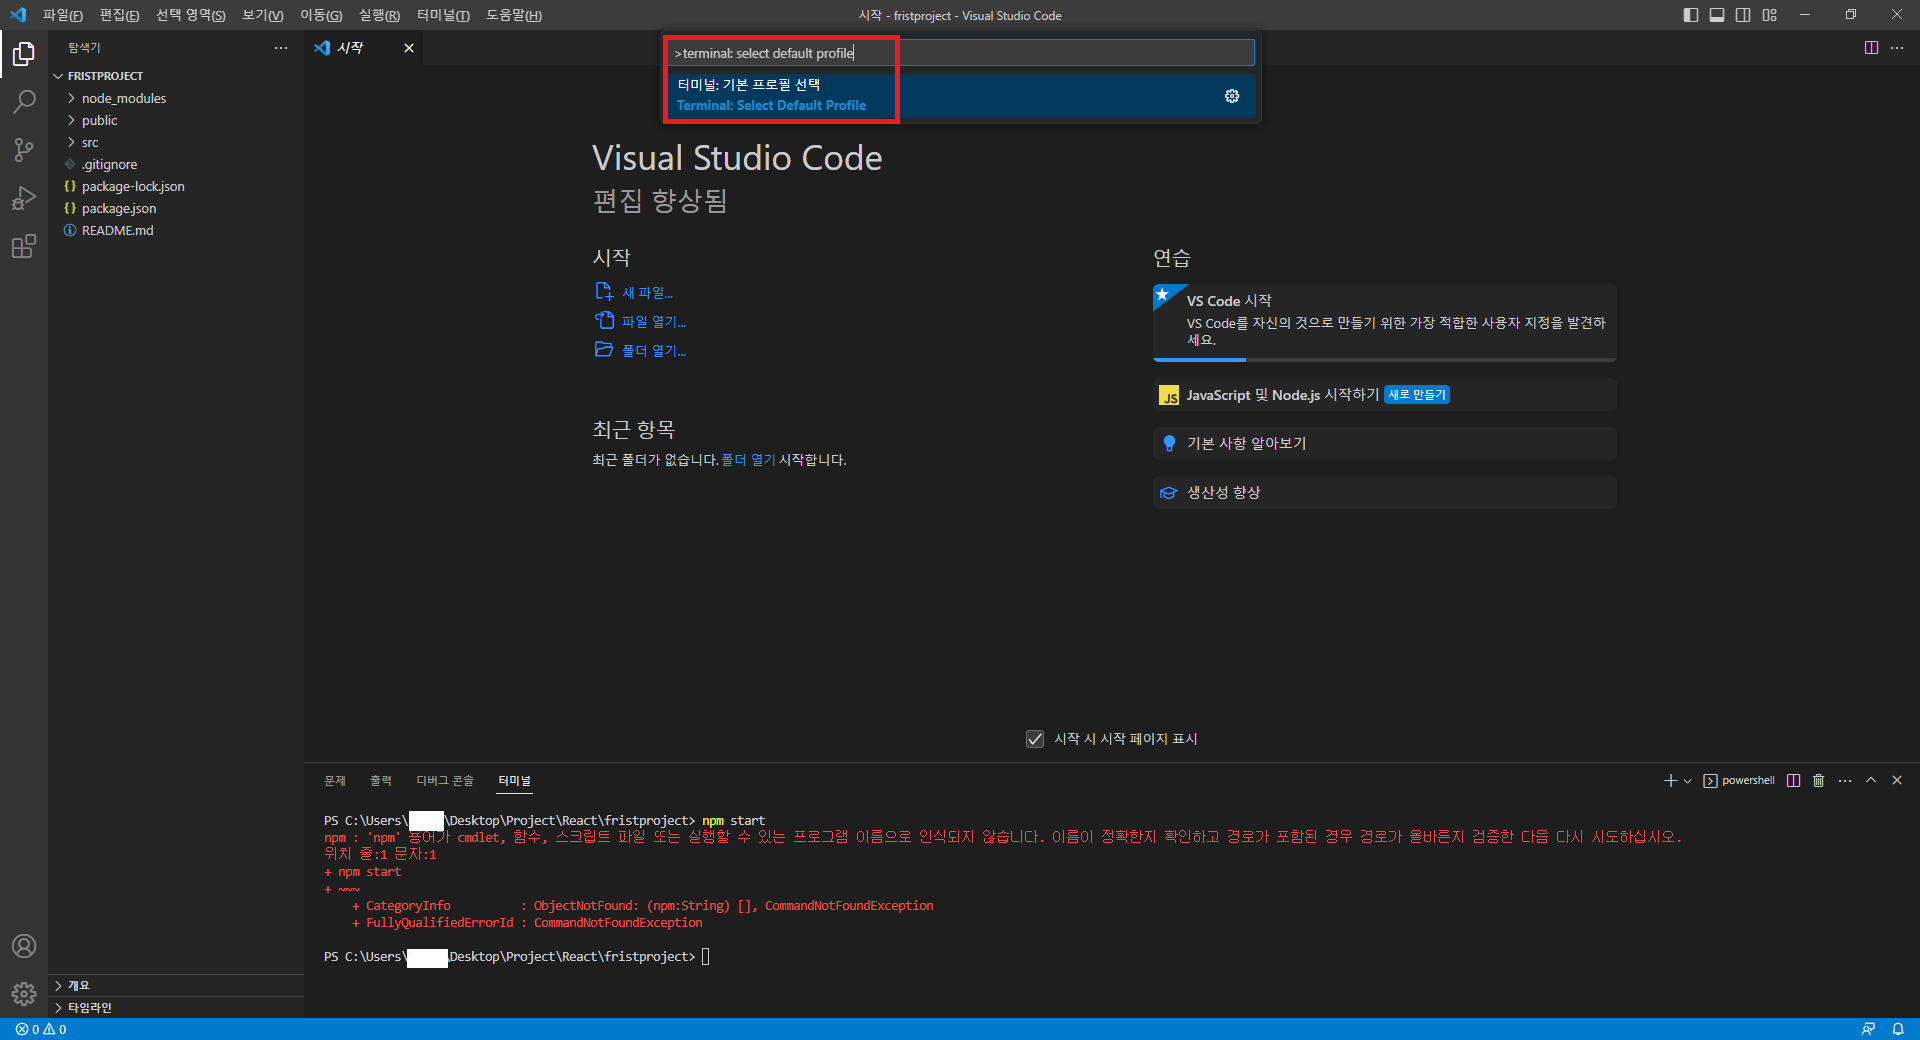The width and height of the screenshot is (1920, 1040).
Task: Expand the 개요 outline section
Action: [x=176, y=985]
